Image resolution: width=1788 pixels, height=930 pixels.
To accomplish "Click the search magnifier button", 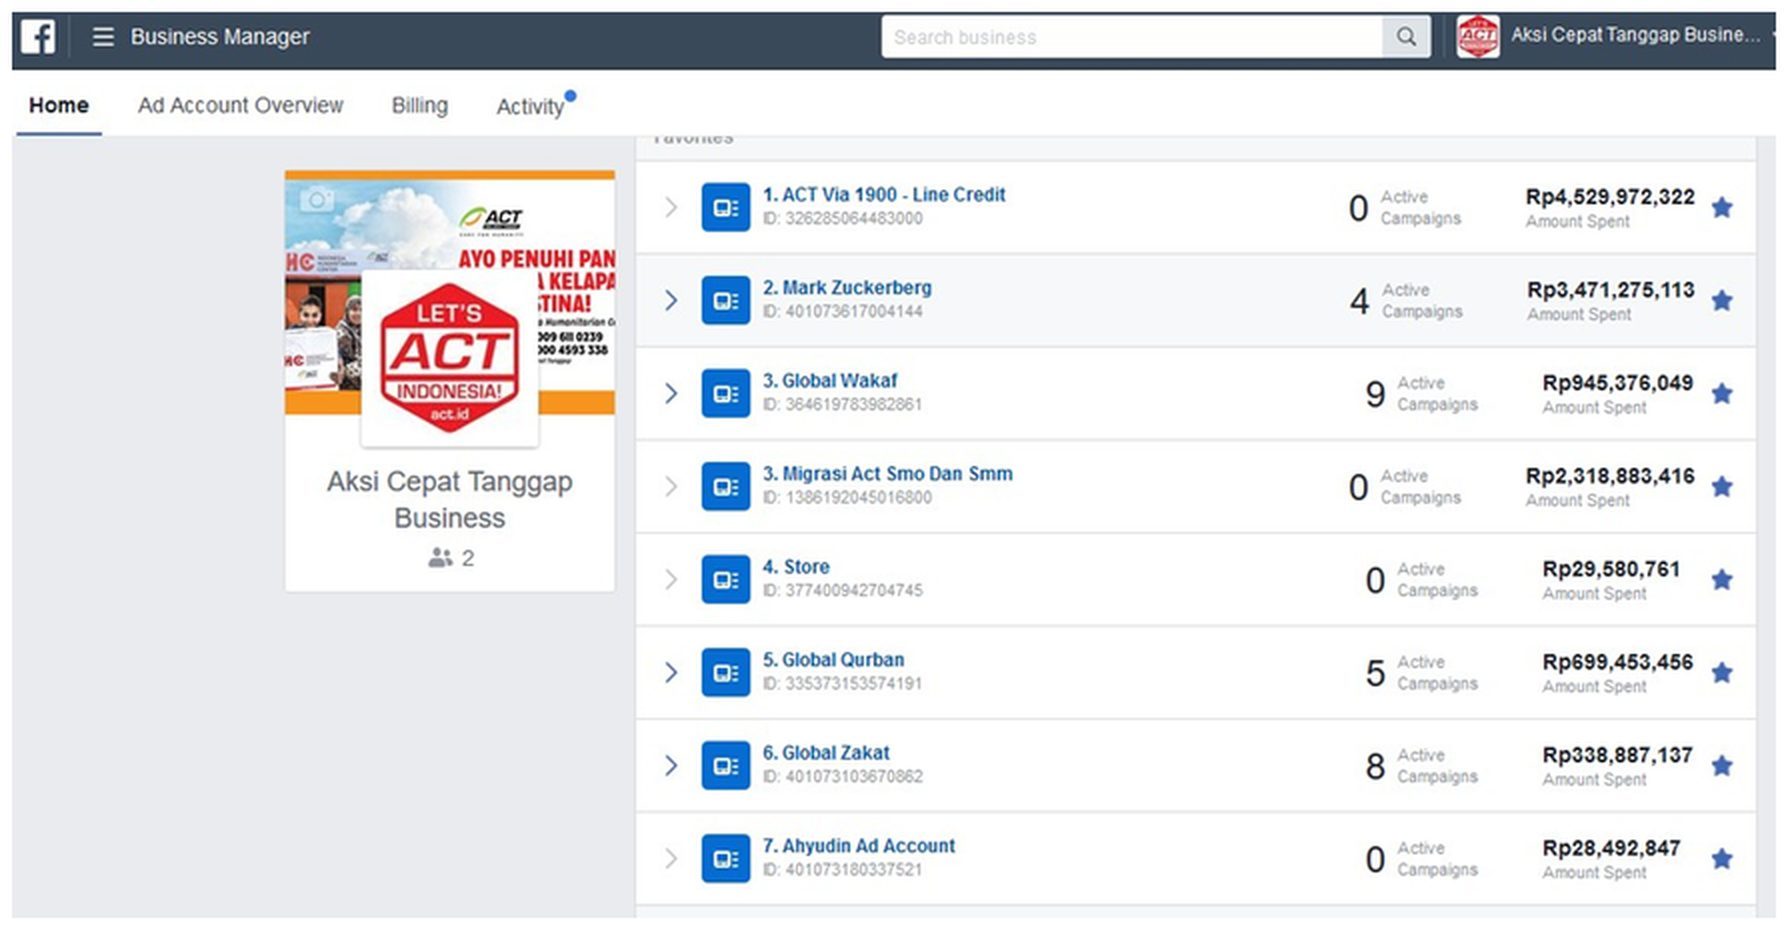I will pos(1406,38).
